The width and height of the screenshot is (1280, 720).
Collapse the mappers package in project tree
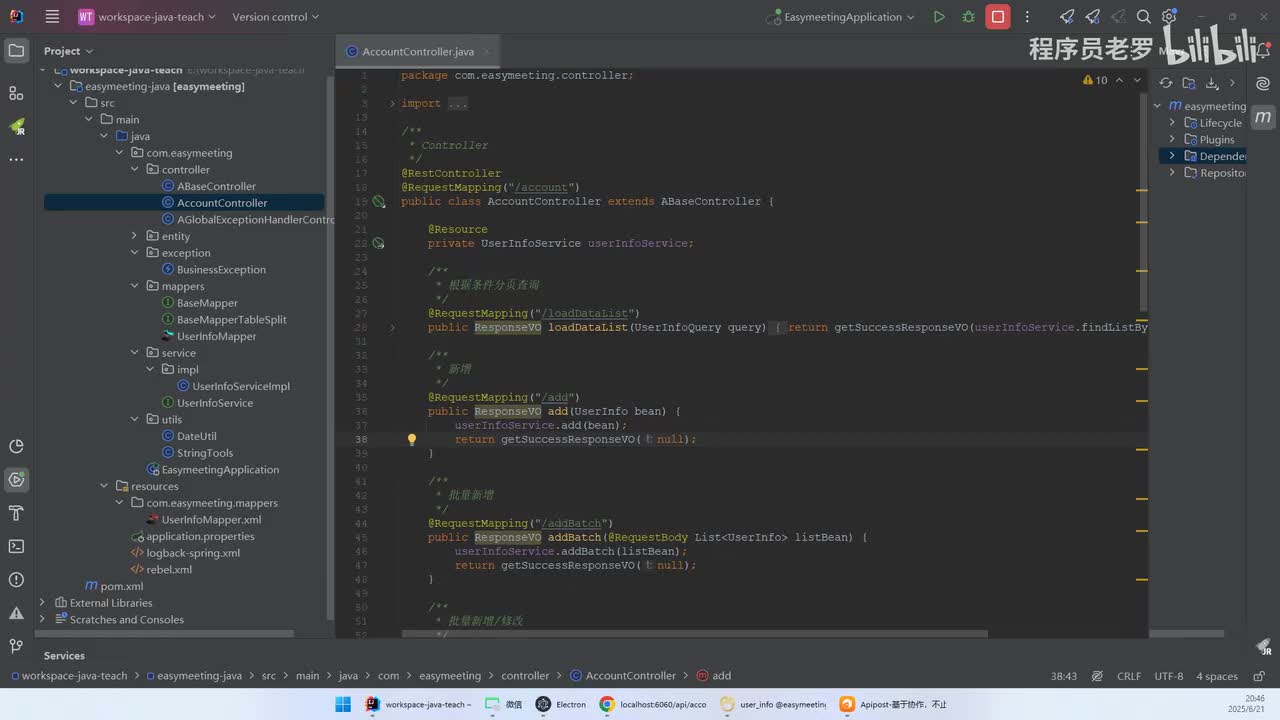click(135, 286)
